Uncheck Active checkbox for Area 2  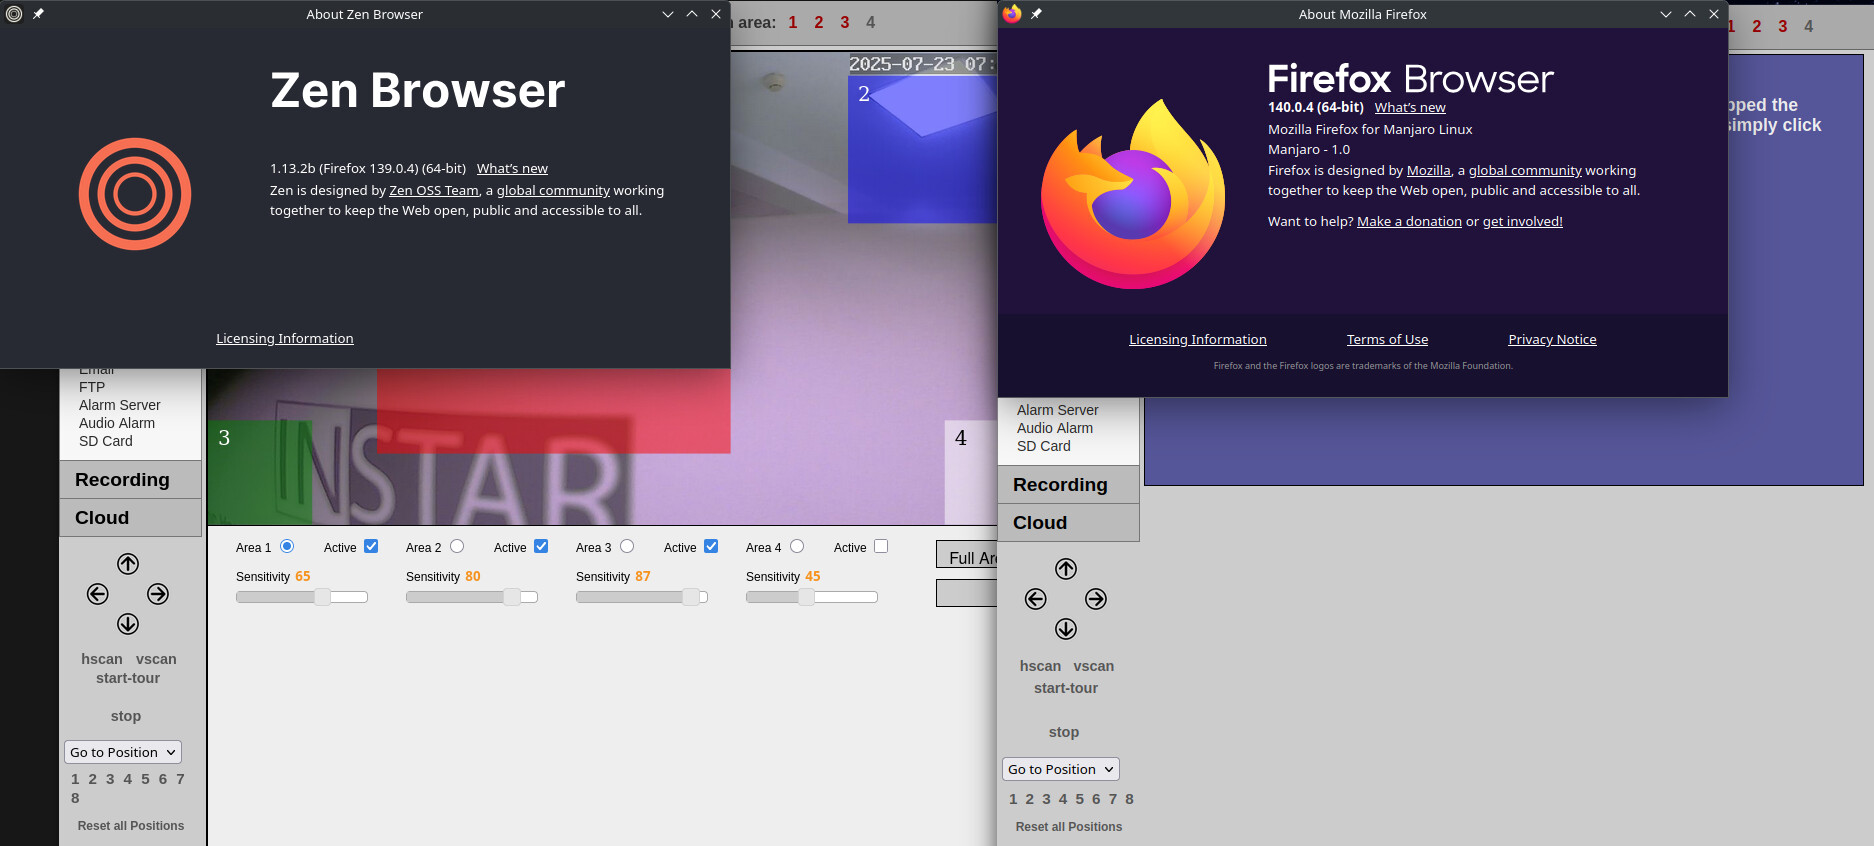pyautogui.click(x=541, y=546)
